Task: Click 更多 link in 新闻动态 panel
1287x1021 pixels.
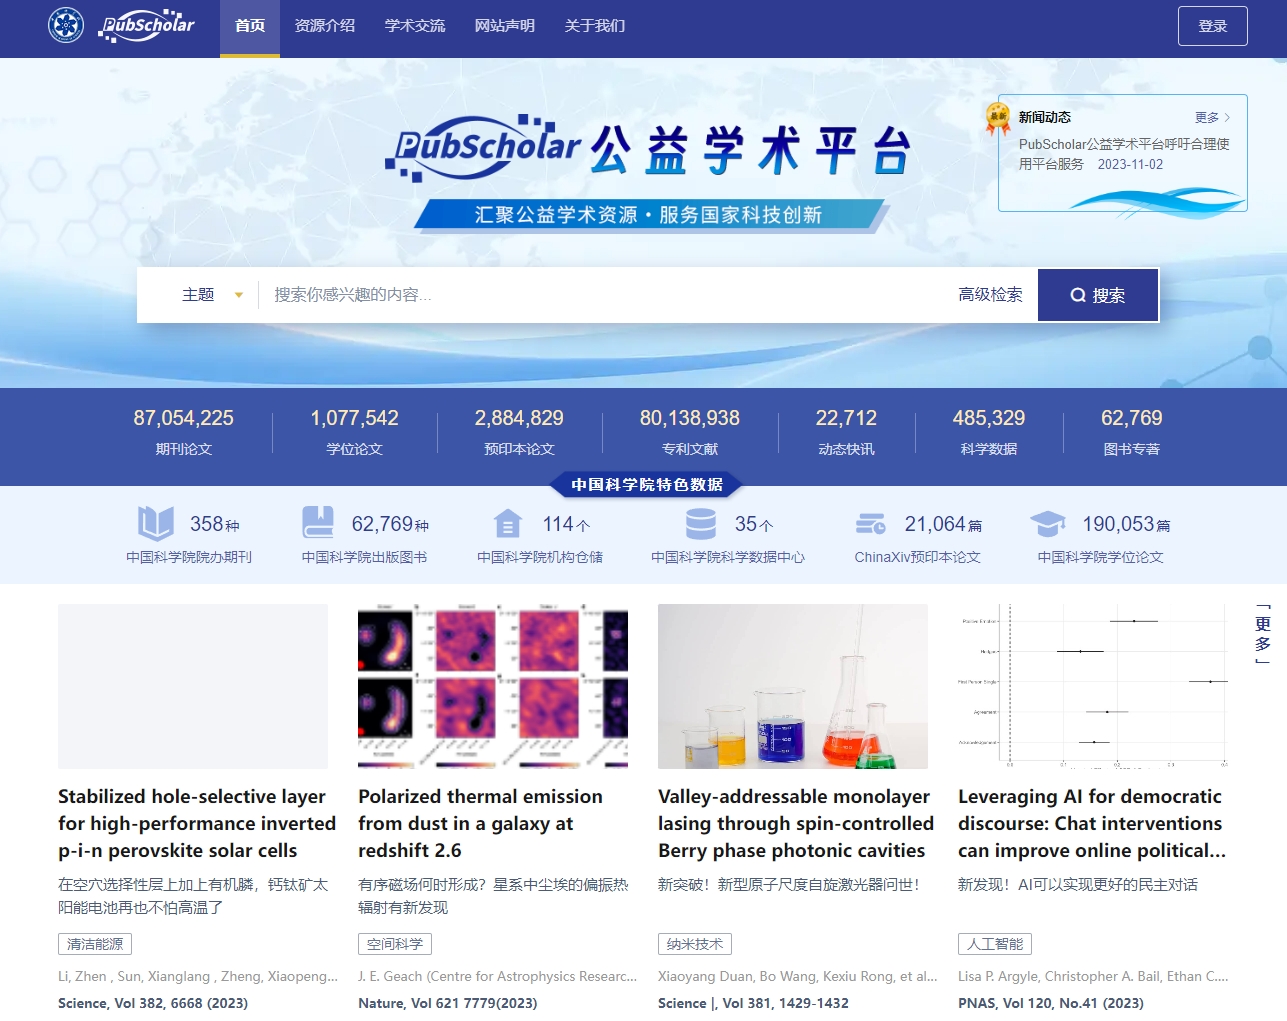Action: click(1207, 117)
